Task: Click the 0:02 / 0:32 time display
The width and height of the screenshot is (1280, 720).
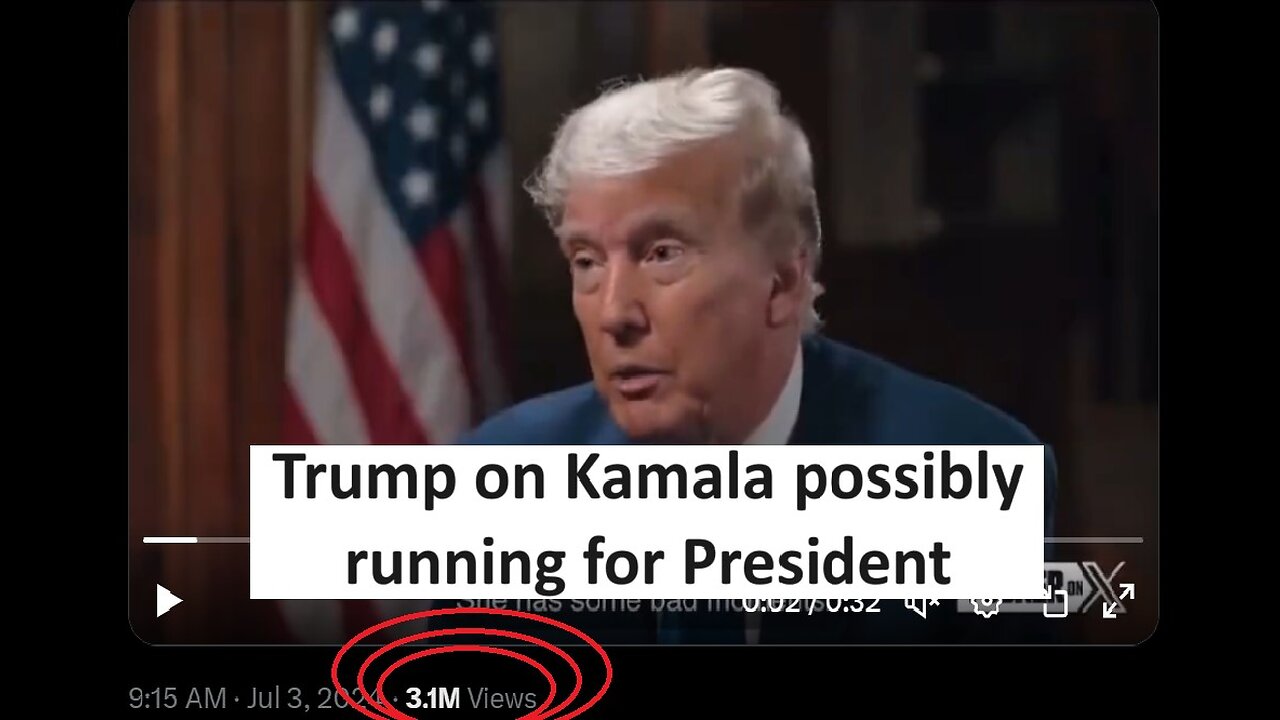Action: (x=812, y=602)
